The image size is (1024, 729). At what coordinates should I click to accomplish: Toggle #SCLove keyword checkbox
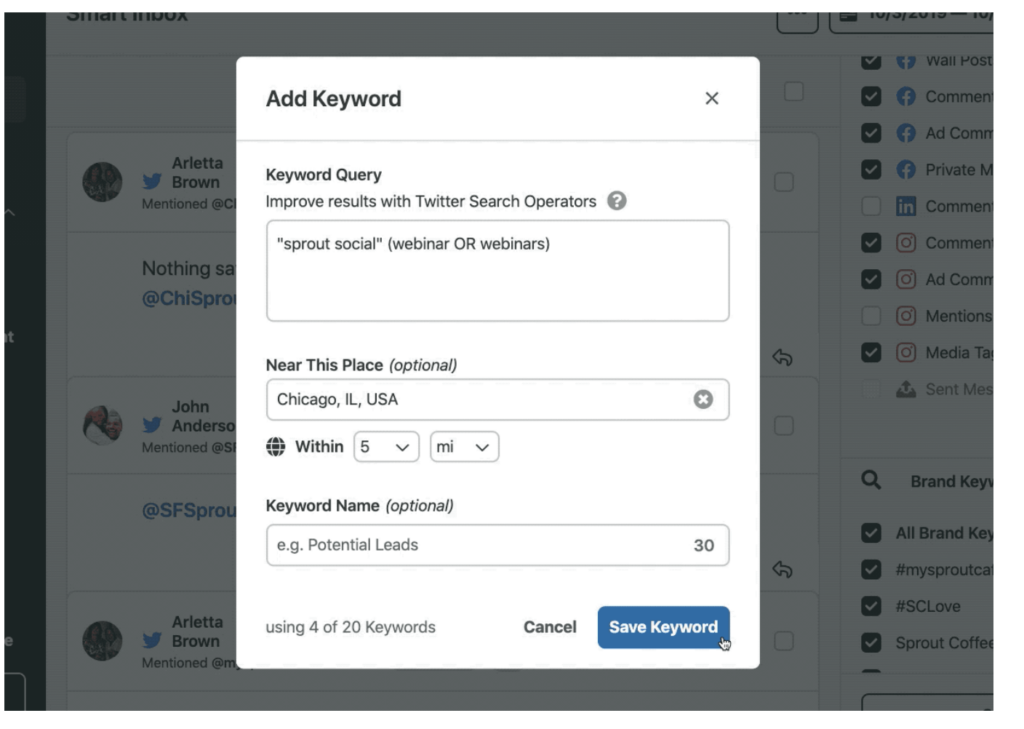(871, 606)
